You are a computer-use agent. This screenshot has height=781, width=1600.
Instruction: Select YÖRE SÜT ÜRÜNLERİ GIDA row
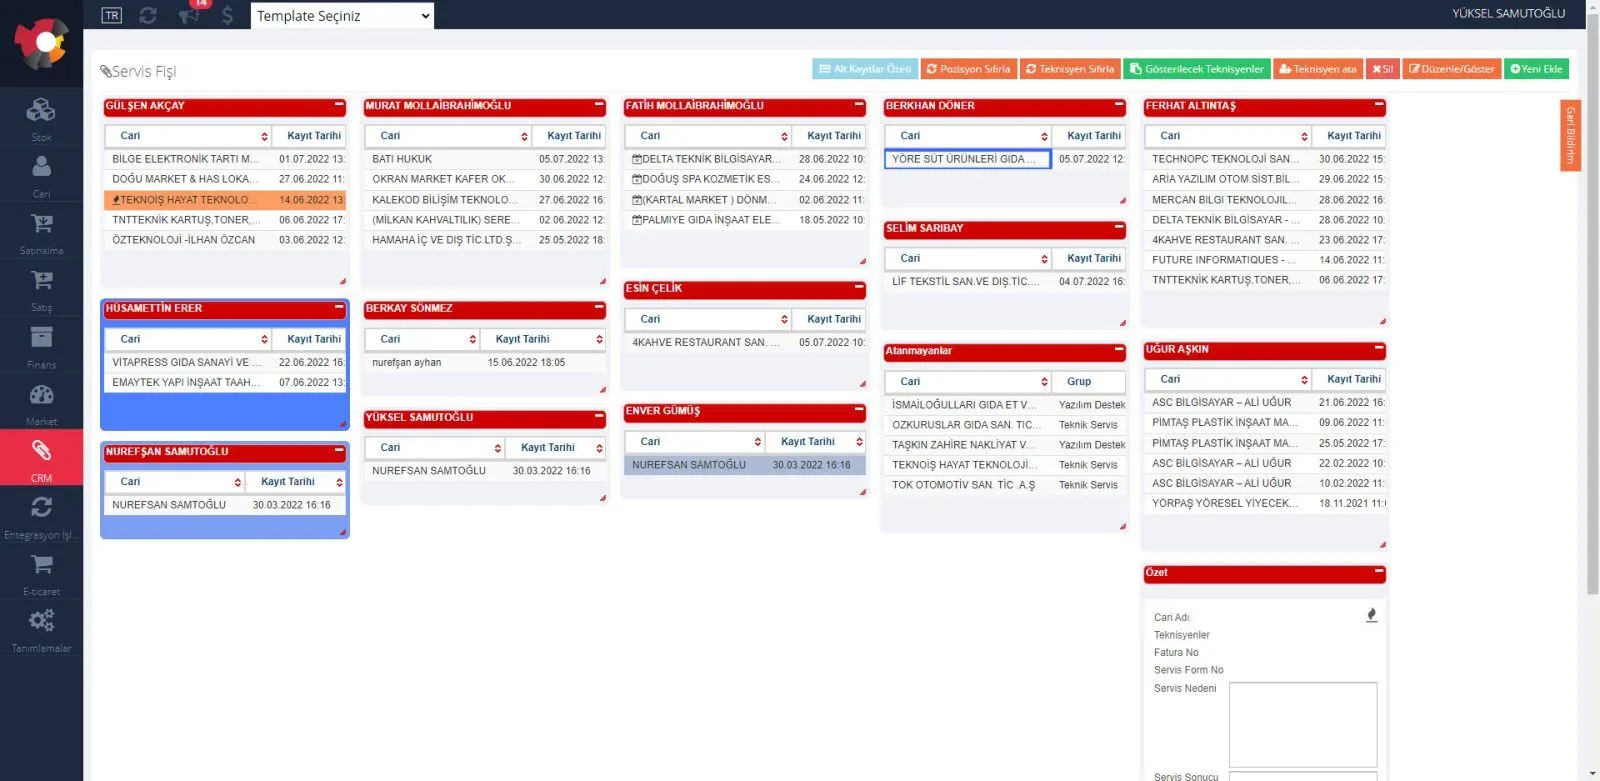click(x=1005, y=159)
